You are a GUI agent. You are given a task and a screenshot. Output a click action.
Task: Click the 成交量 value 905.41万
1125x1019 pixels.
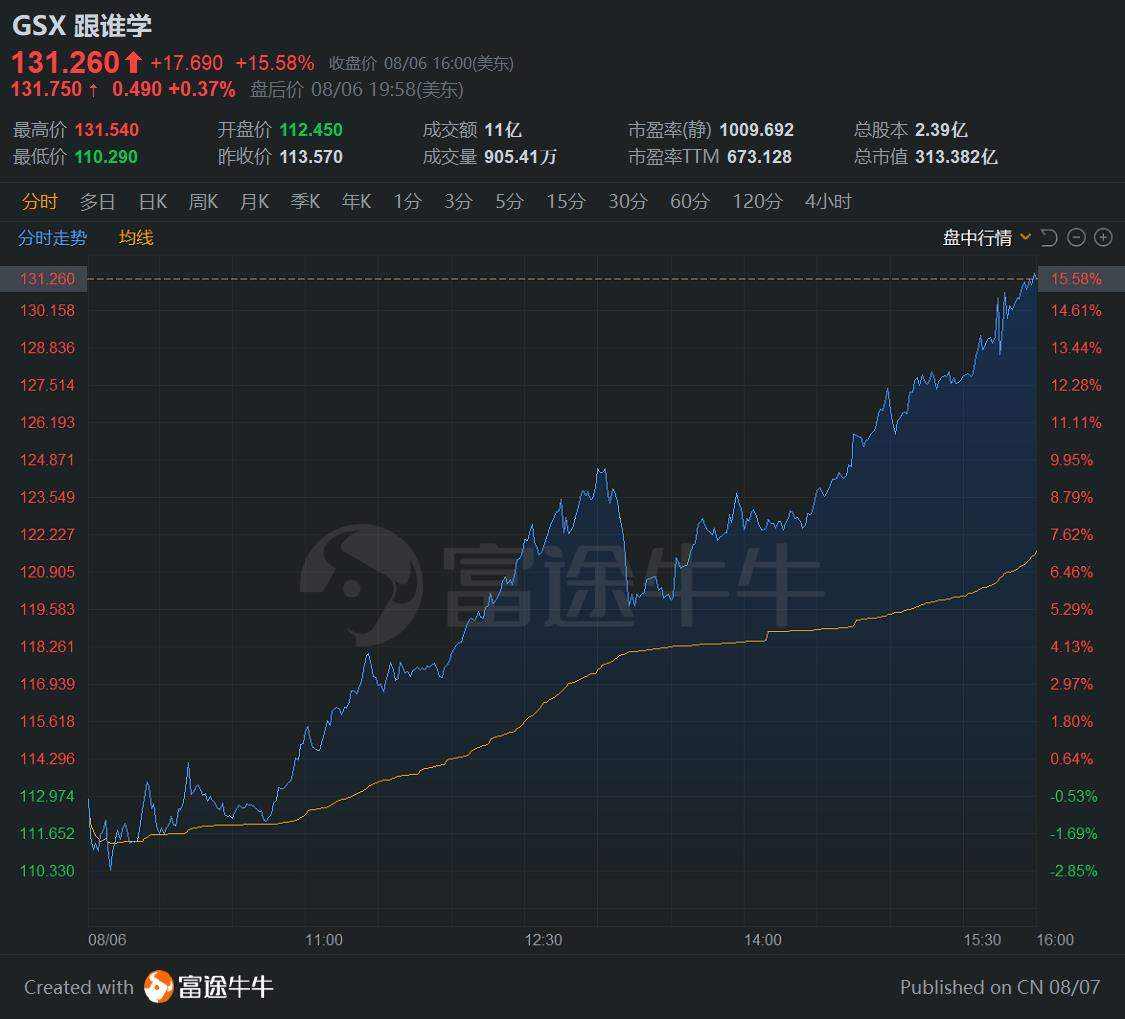520,156
